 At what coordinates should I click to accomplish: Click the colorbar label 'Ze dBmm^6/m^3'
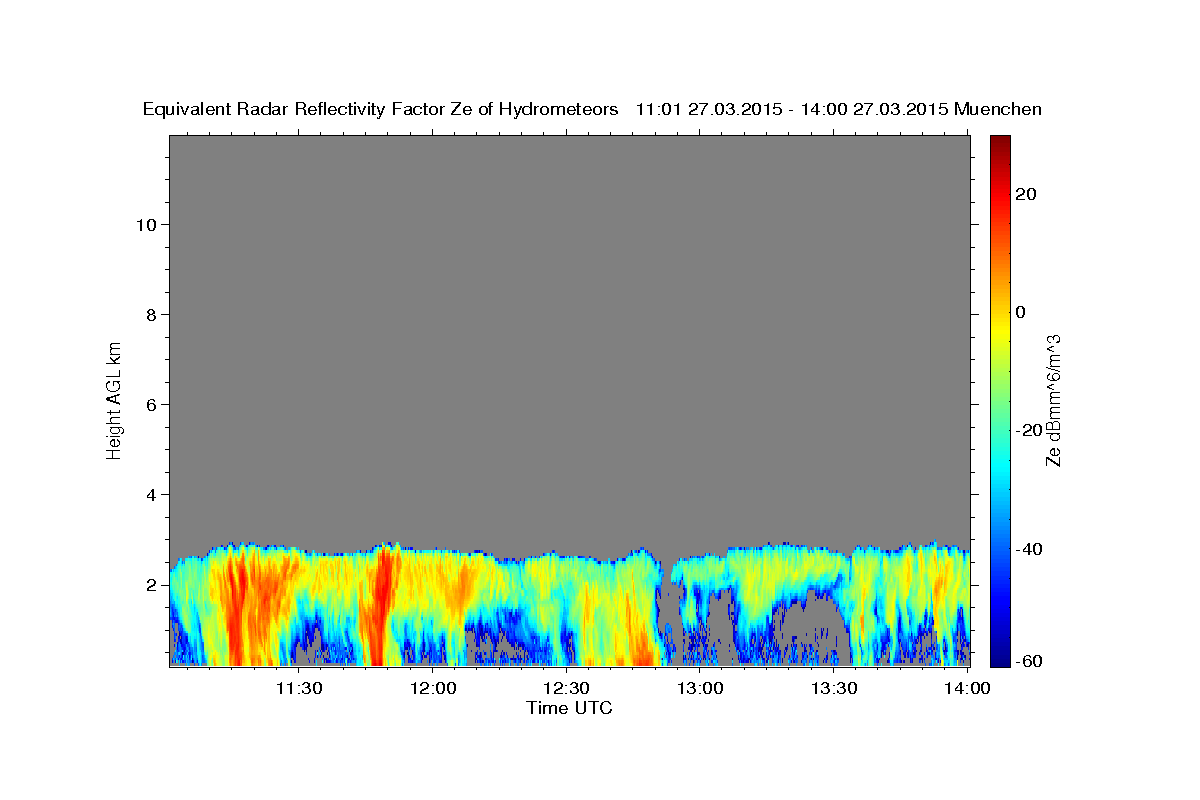[x=1053, y=400]
